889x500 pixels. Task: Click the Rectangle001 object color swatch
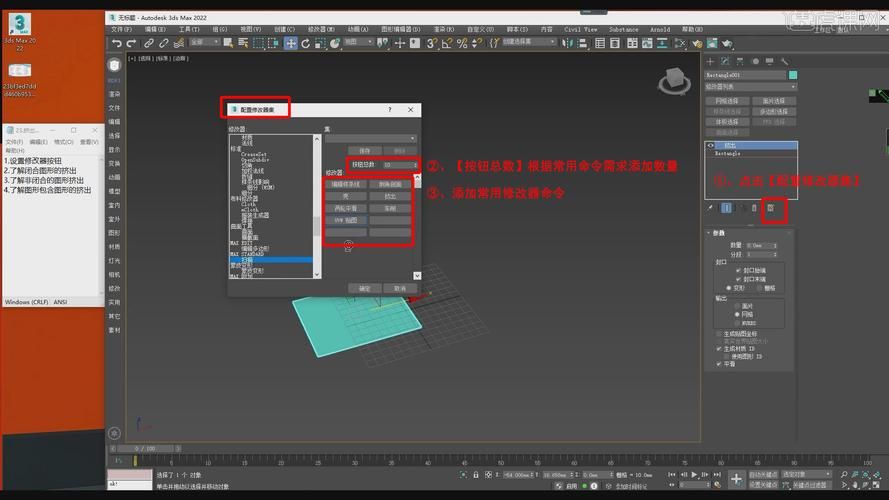tap(793, 75)
